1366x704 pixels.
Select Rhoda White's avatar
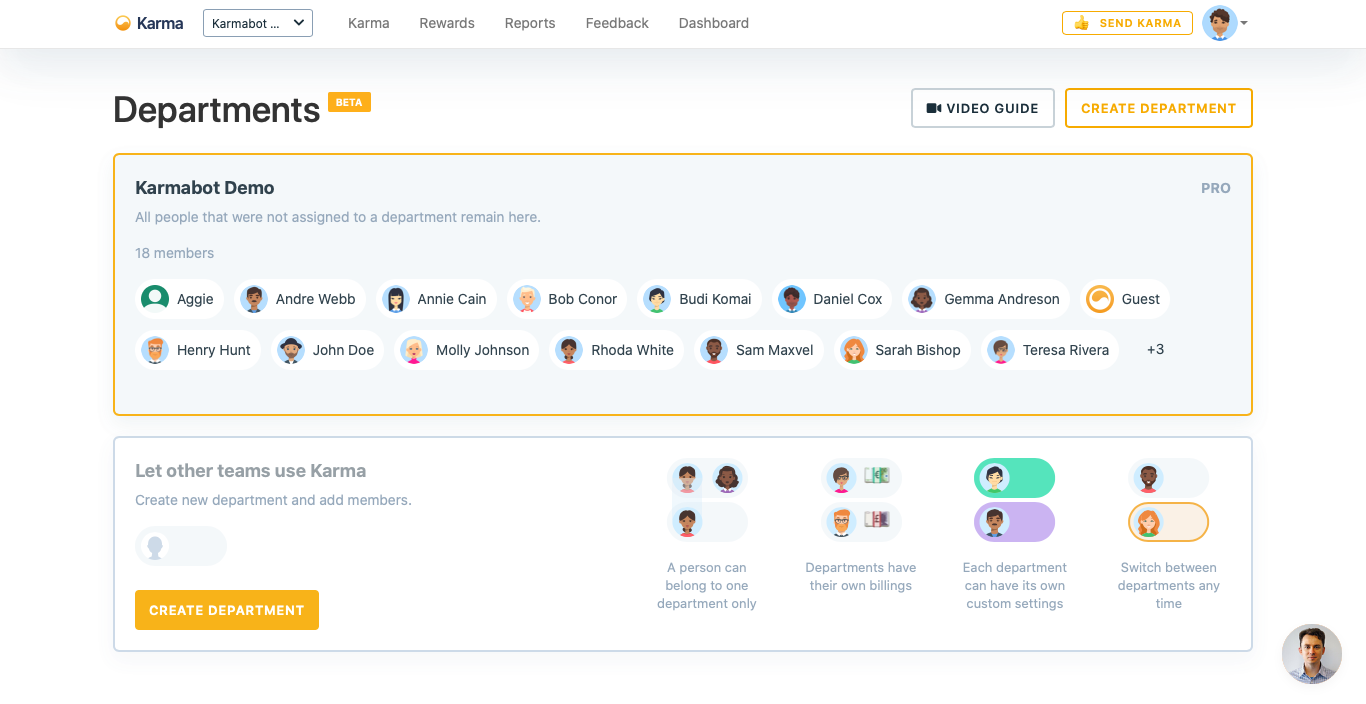point(569,350)
